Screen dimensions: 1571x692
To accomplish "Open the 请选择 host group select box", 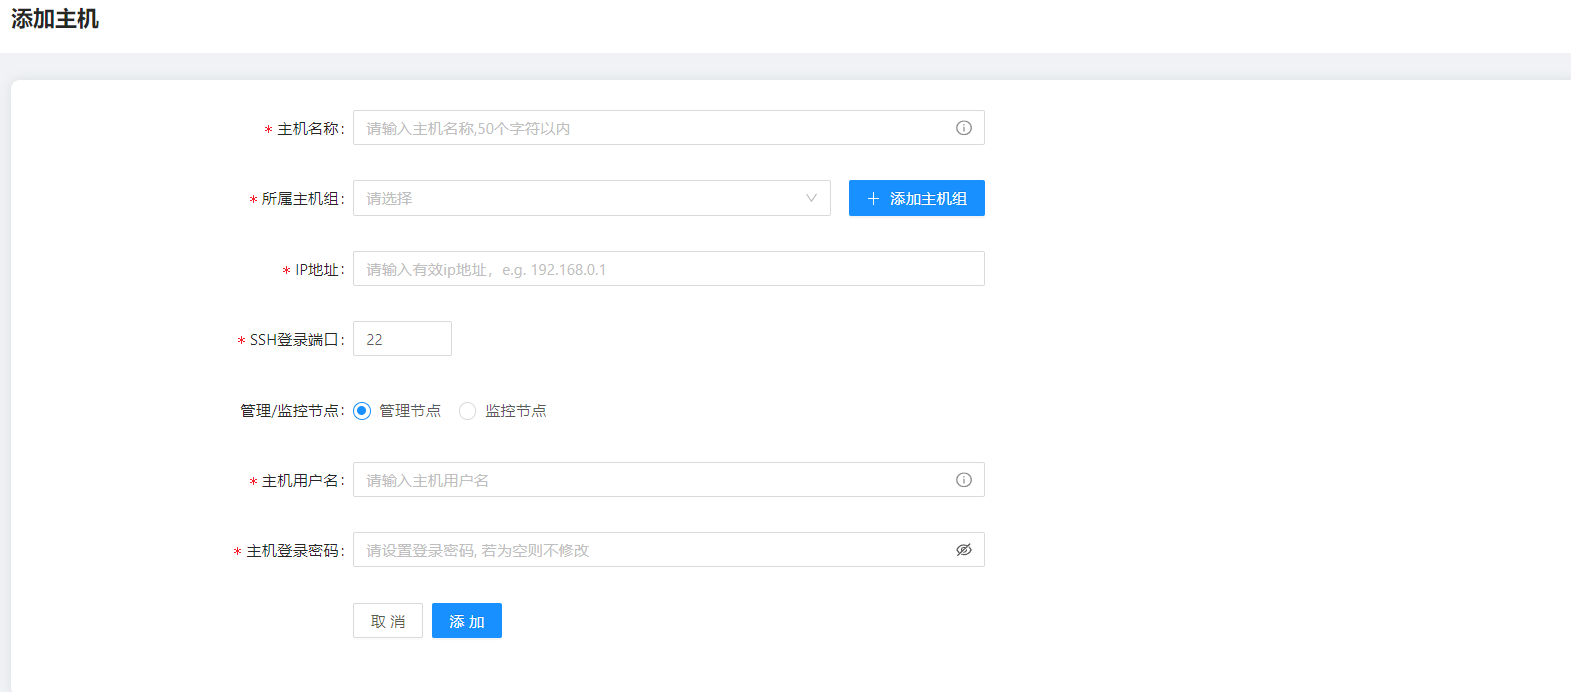I will point(580,198).
